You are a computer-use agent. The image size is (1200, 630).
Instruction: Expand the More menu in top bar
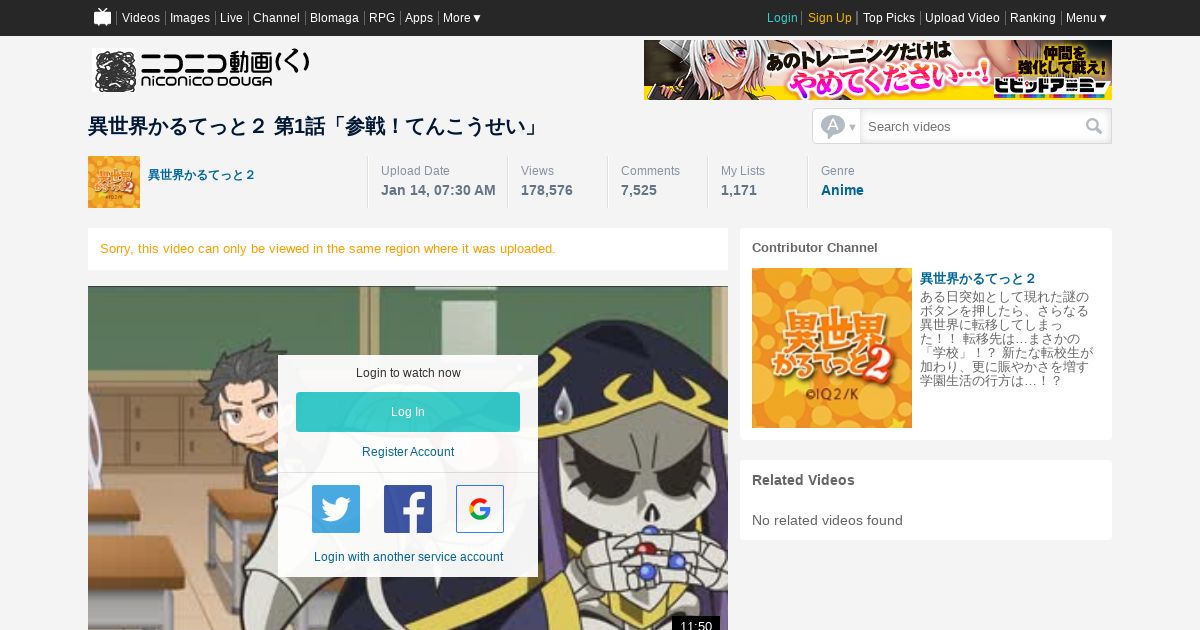[x=462, y=18]
